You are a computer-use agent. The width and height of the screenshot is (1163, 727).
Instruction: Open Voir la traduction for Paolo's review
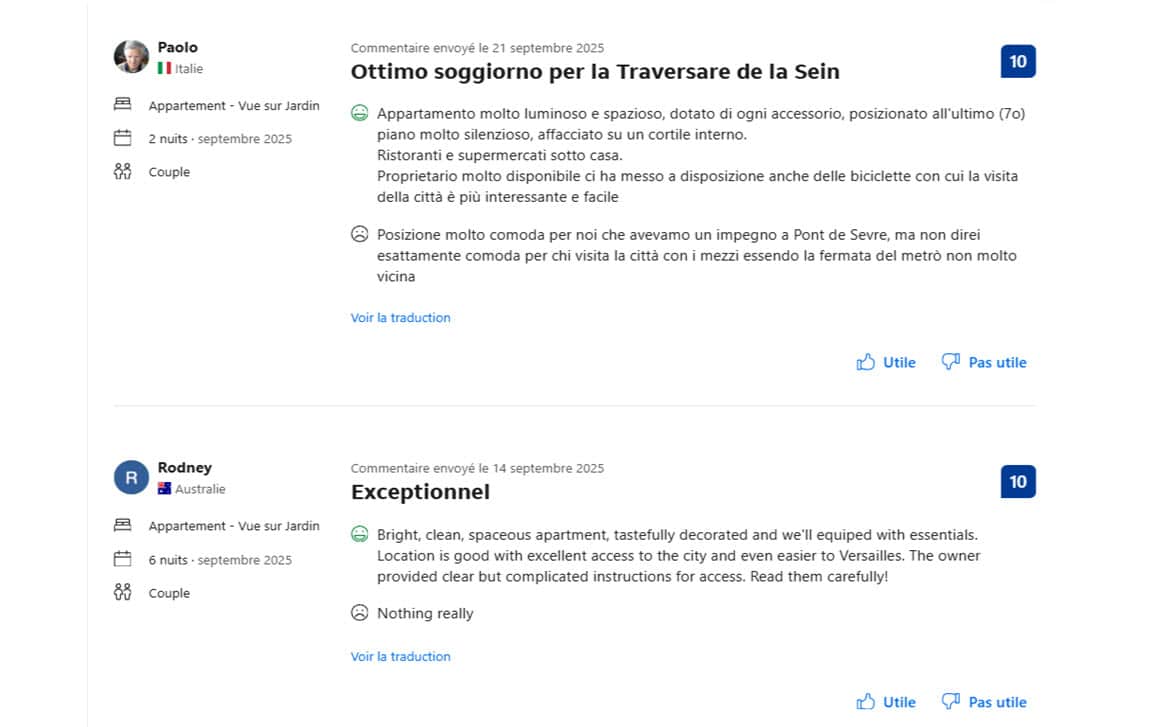[x=400, y=318]
